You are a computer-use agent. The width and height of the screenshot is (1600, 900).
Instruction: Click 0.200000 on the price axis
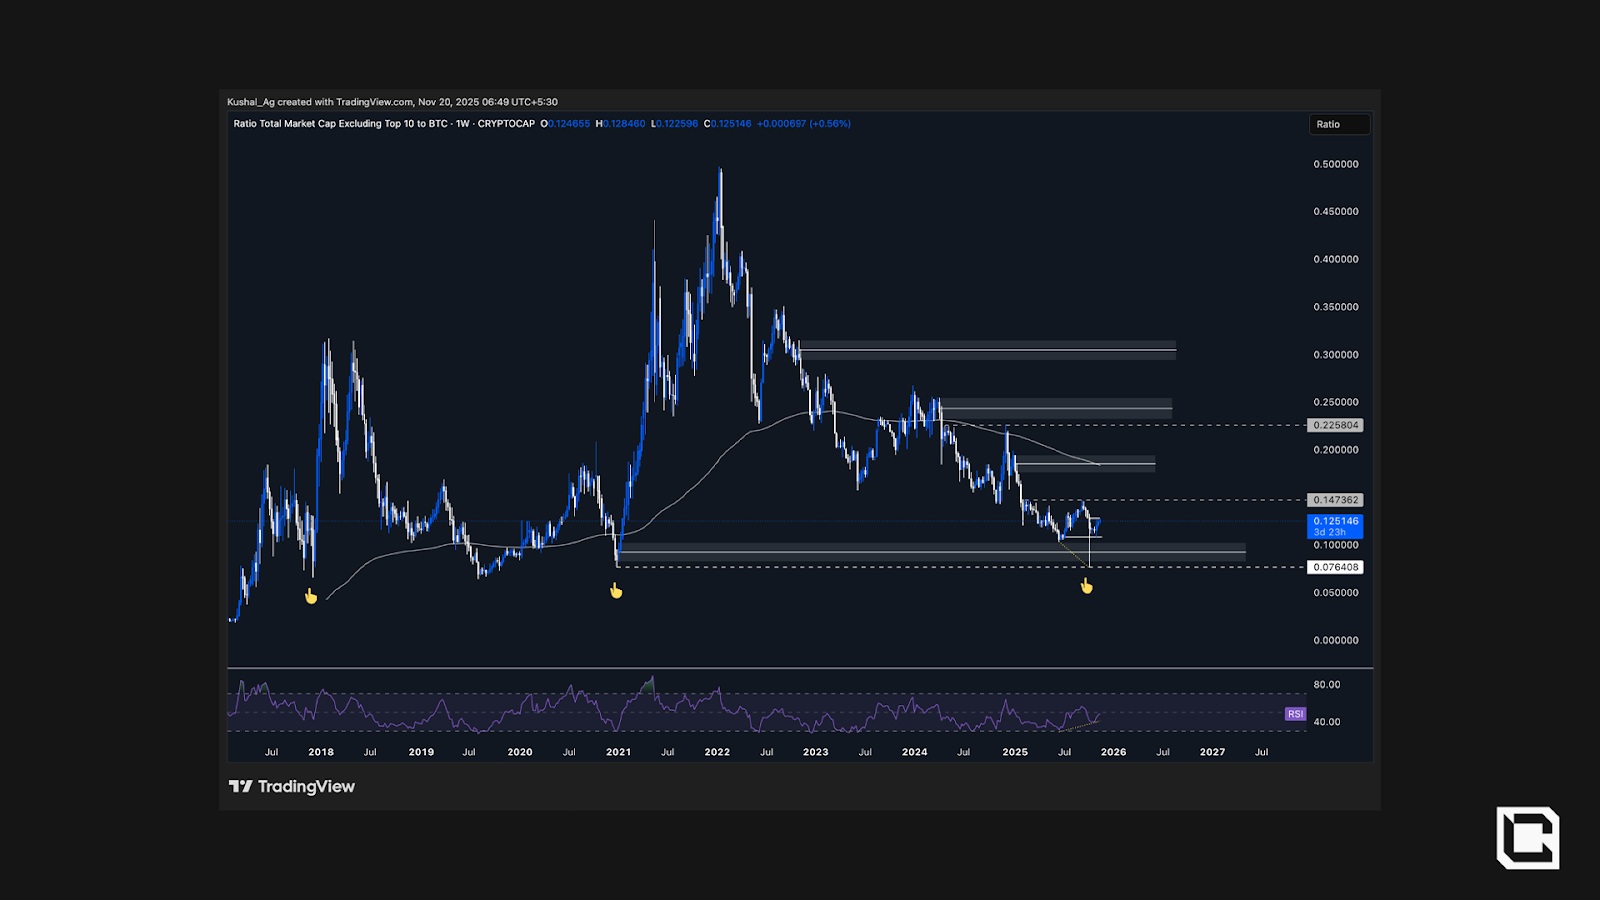pyautogui.click(x=1336, y=450)
